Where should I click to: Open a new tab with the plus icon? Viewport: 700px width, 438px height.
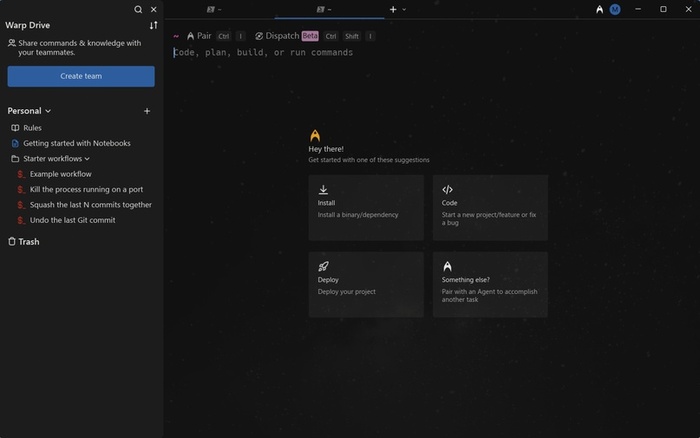tap(393, 9)
